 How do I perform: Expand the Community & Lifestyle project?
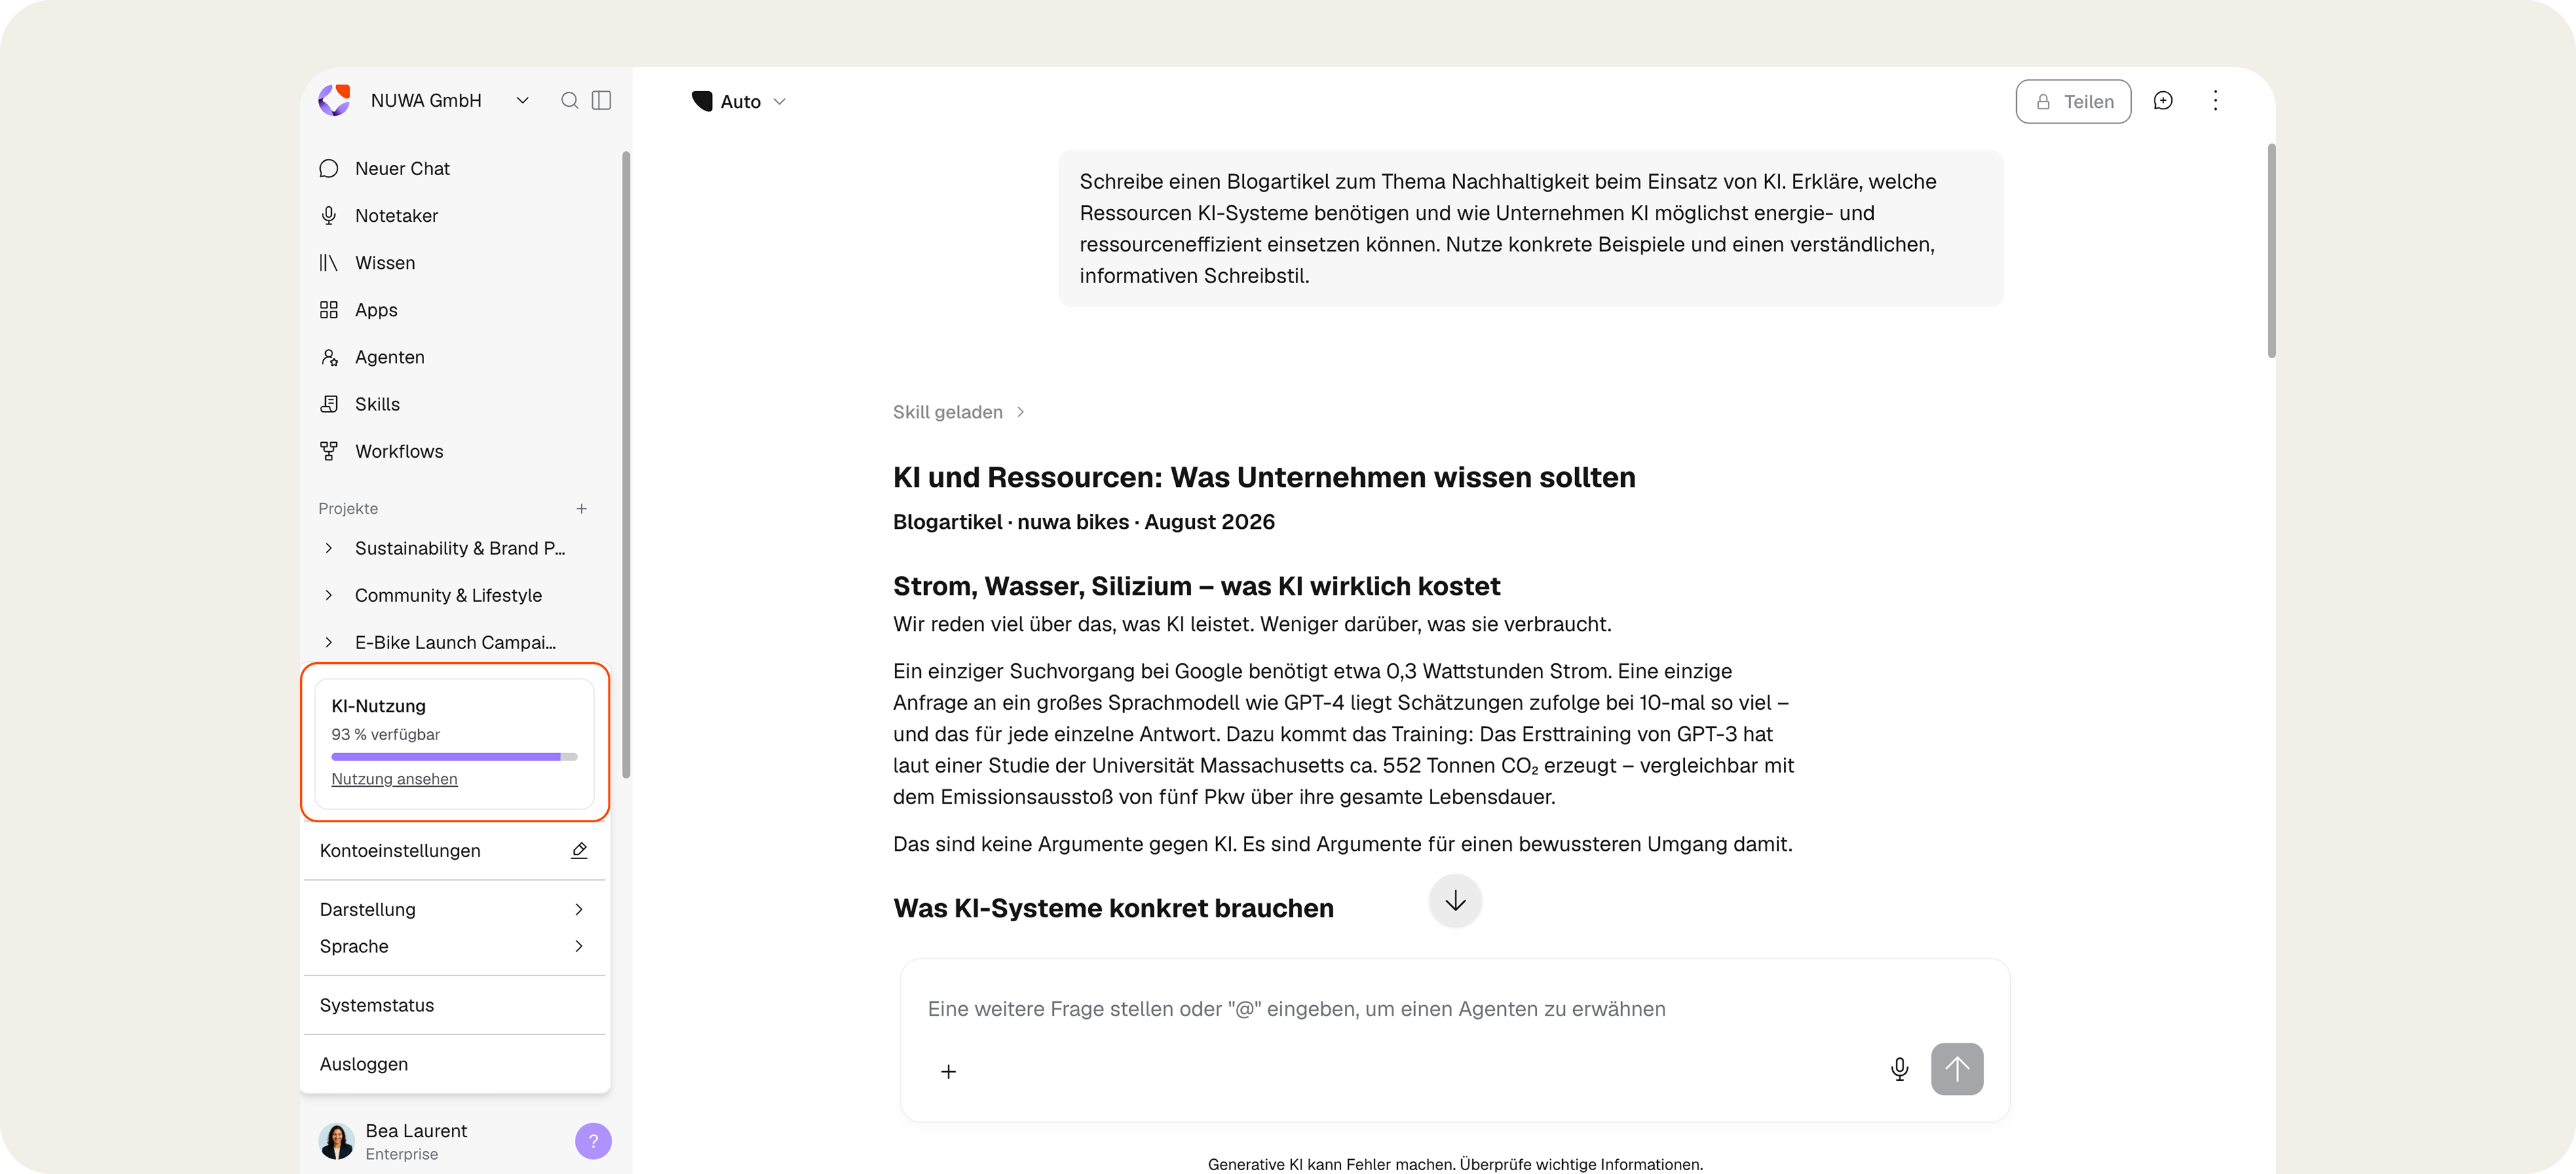(328, 595)
